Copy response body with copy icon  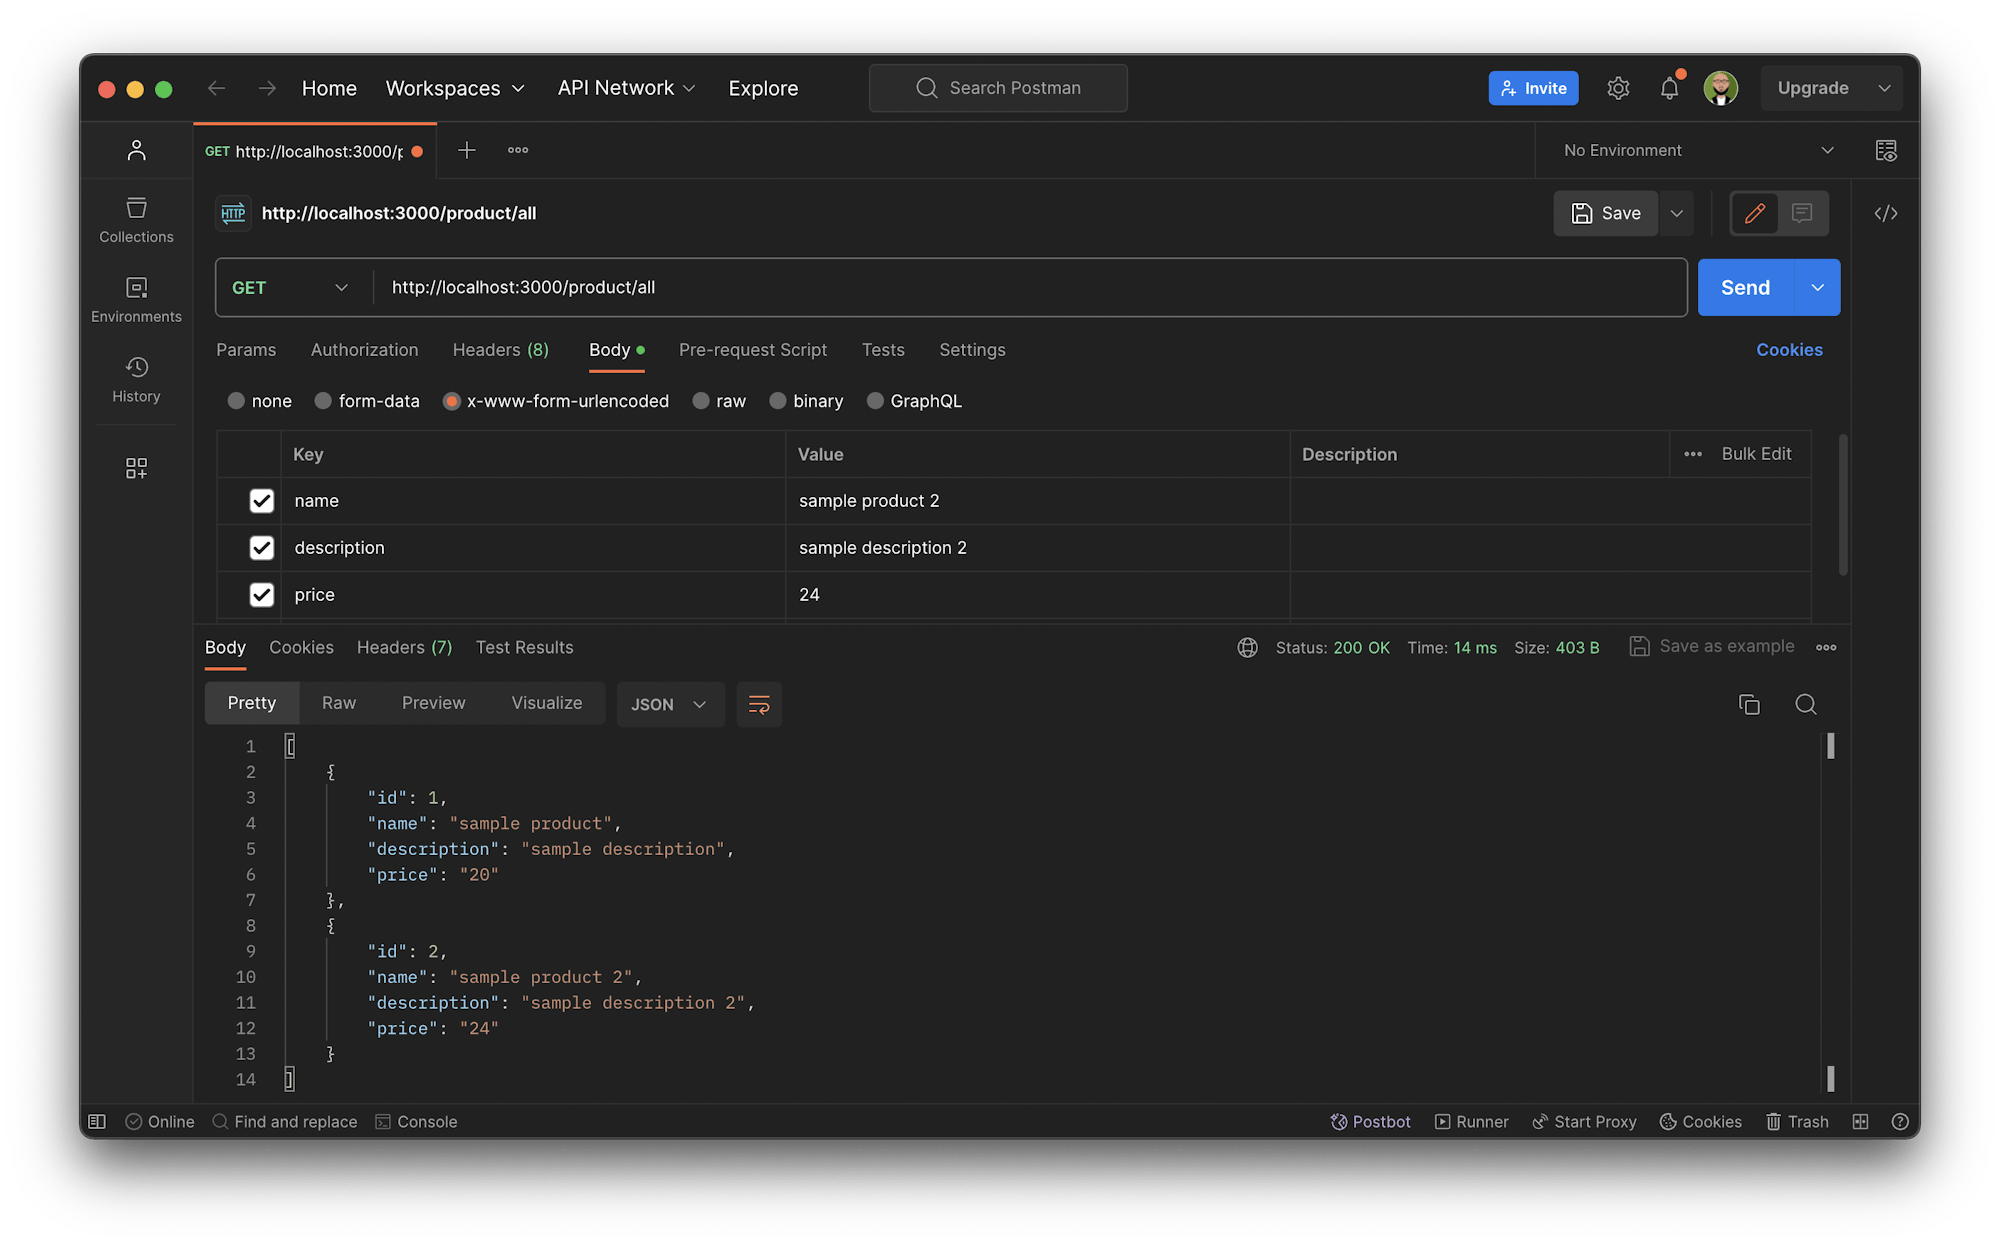pyautogui.click(x=1749, y=704)
